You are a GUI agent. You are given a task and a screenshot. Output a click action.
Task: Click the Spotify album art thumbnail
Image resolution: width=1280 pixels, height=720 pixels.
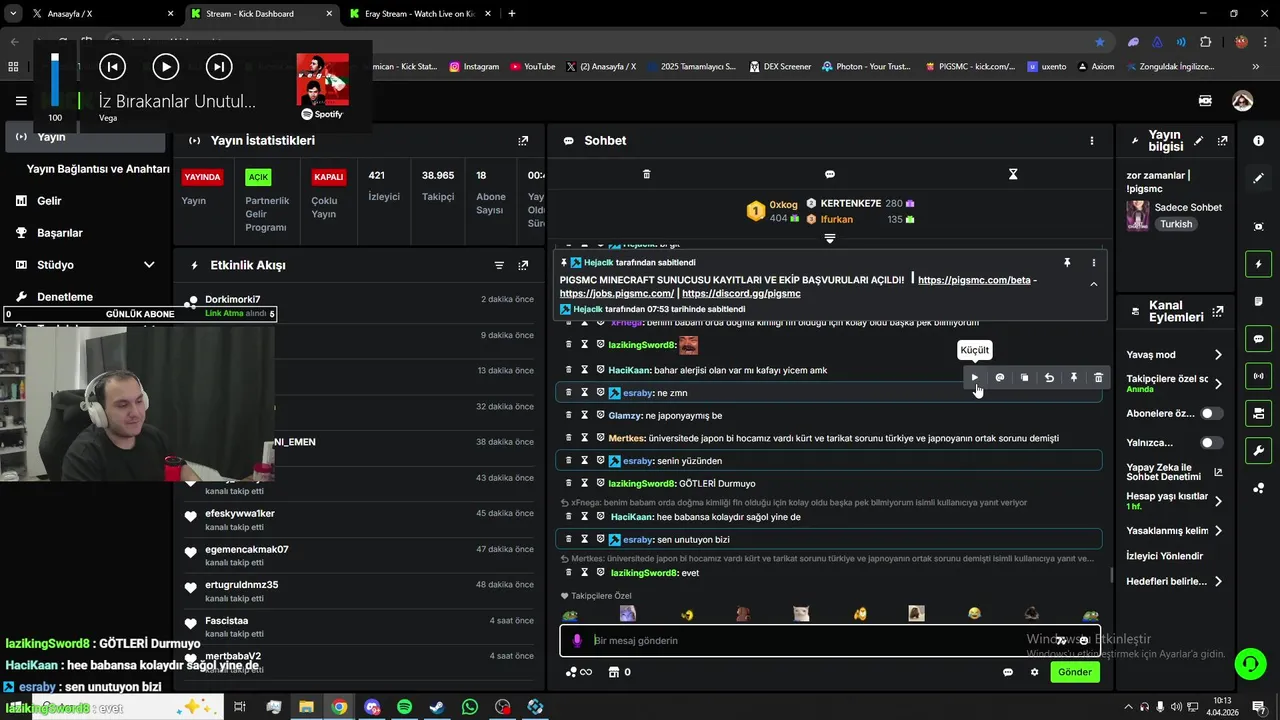point(322,80)
